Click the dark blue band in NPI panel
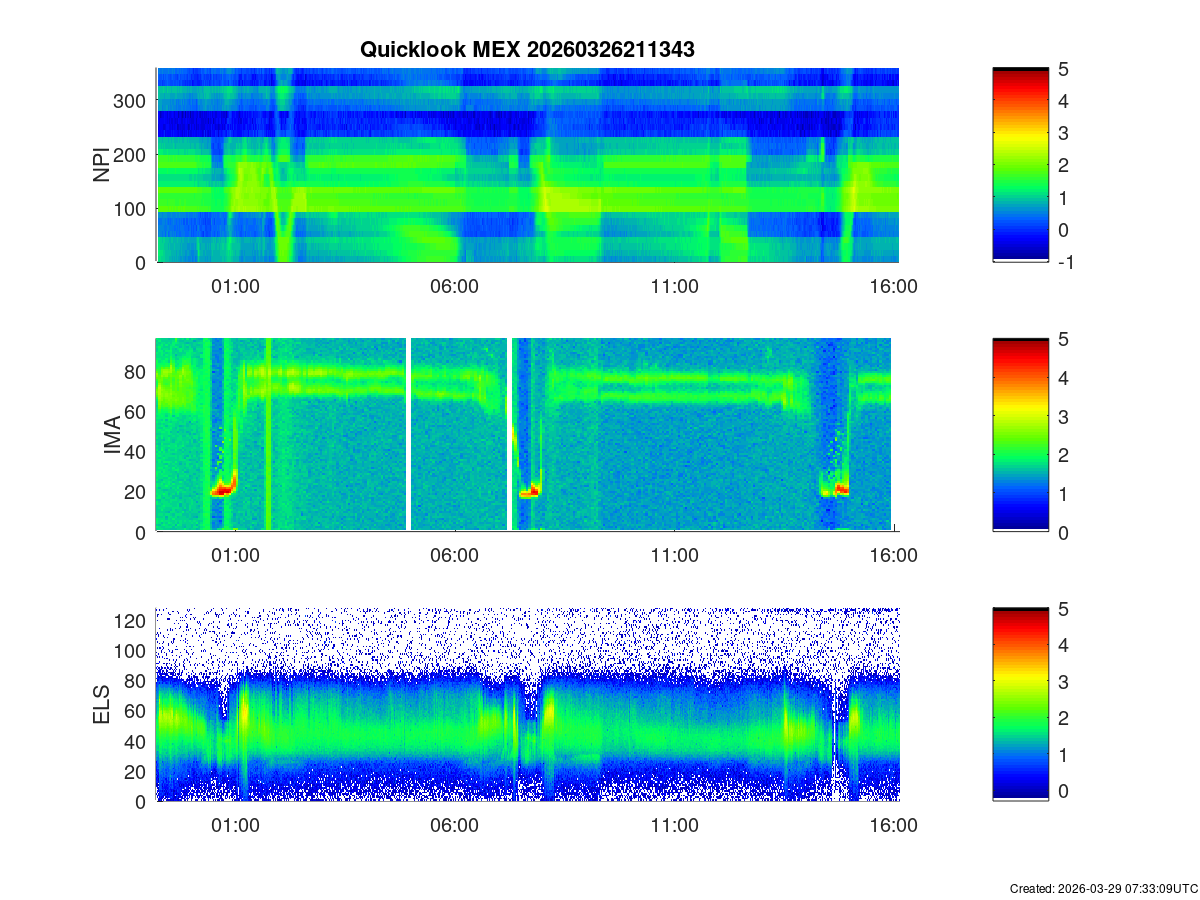This screenshot has height=900, width=1200. (x=527, y=123)
